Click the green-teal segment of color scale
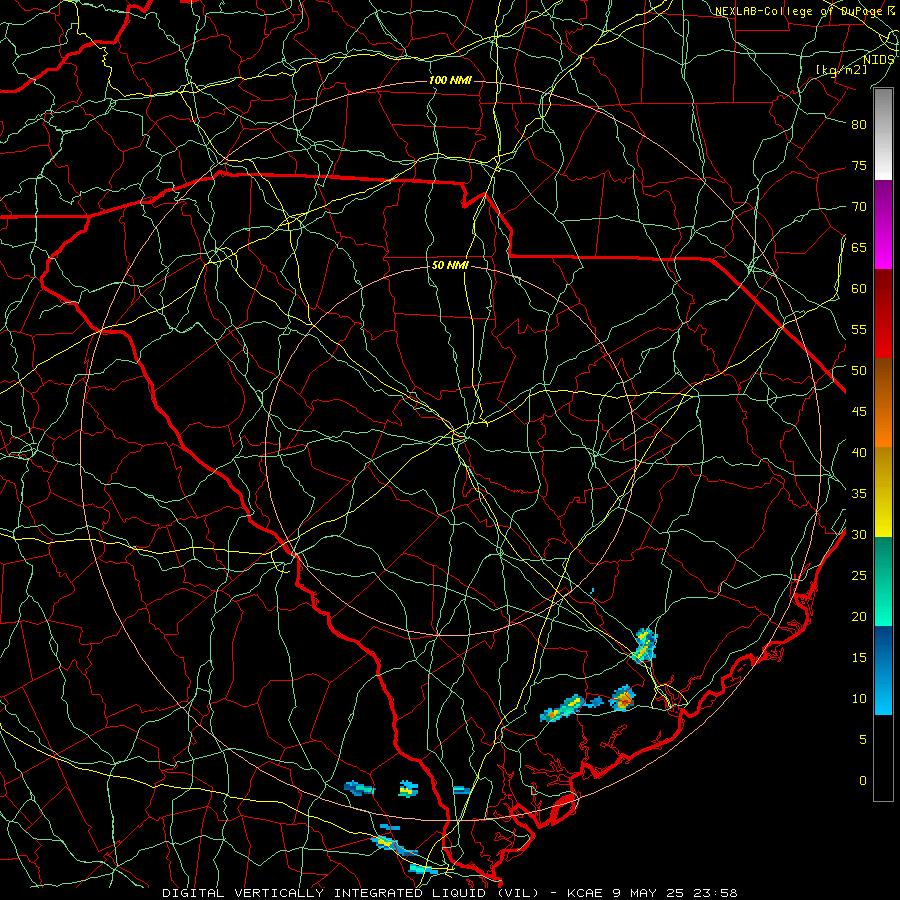 [883, 581]
